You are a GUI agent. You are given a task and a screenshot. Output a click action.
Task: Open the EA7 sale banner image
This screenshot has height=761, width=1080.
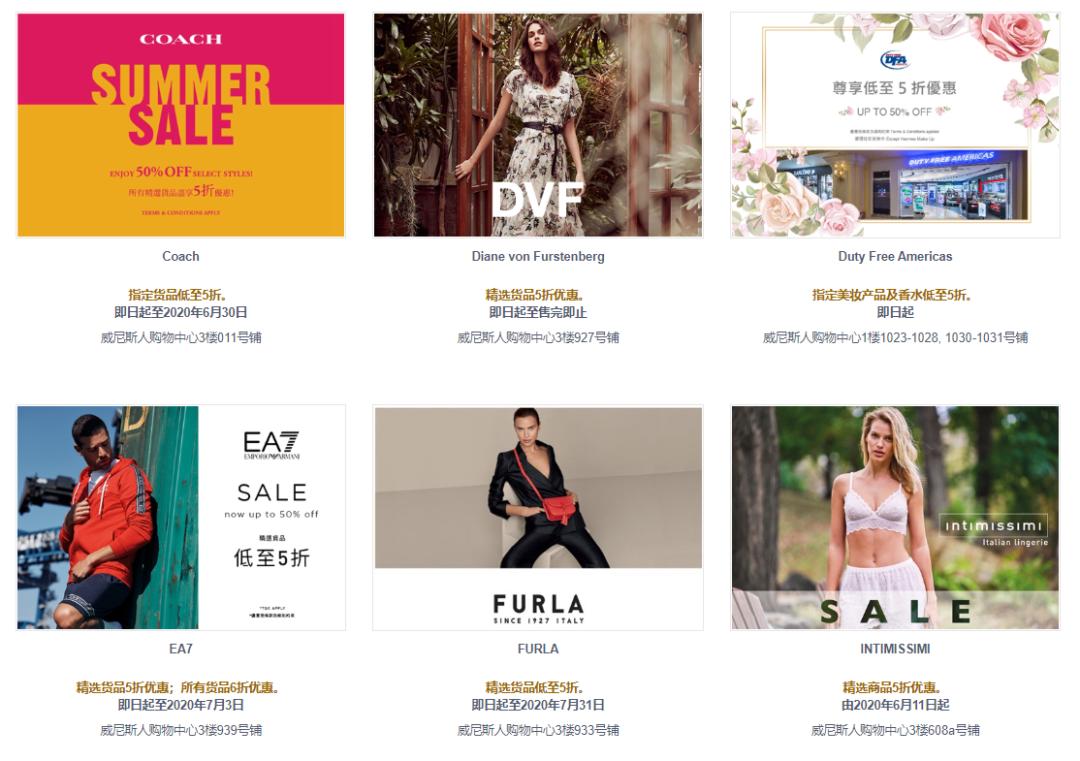(180, 517)
